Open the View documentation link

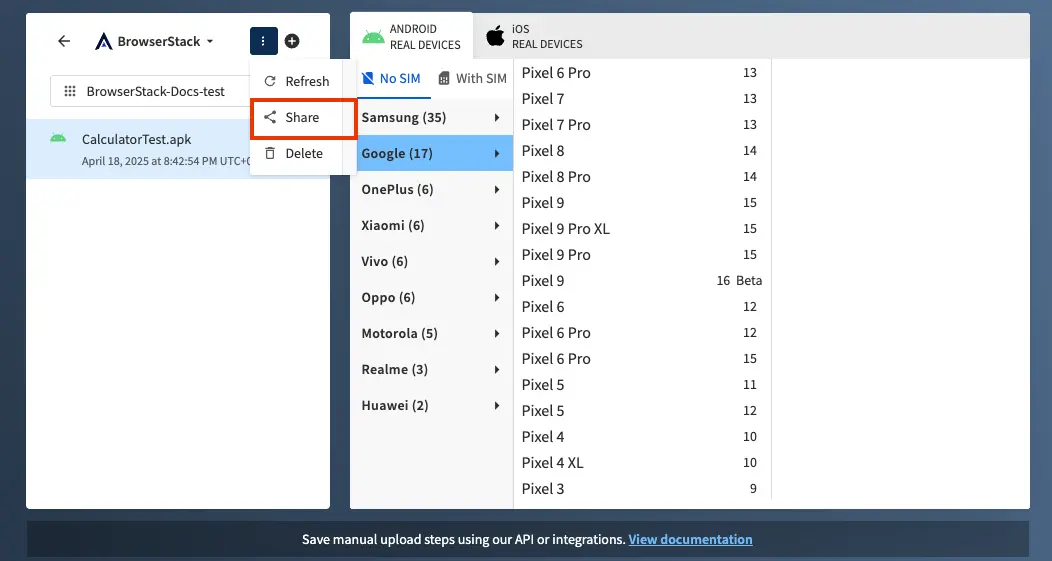(690, 539)
